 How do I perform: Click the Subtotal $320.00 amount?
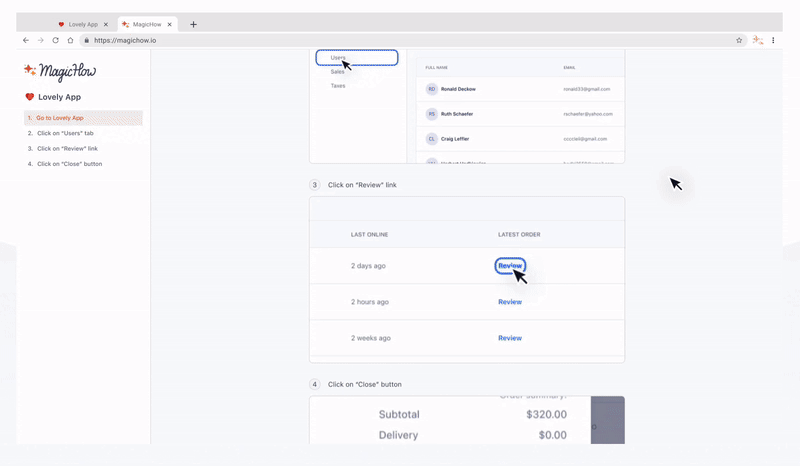tap(546, 414)
